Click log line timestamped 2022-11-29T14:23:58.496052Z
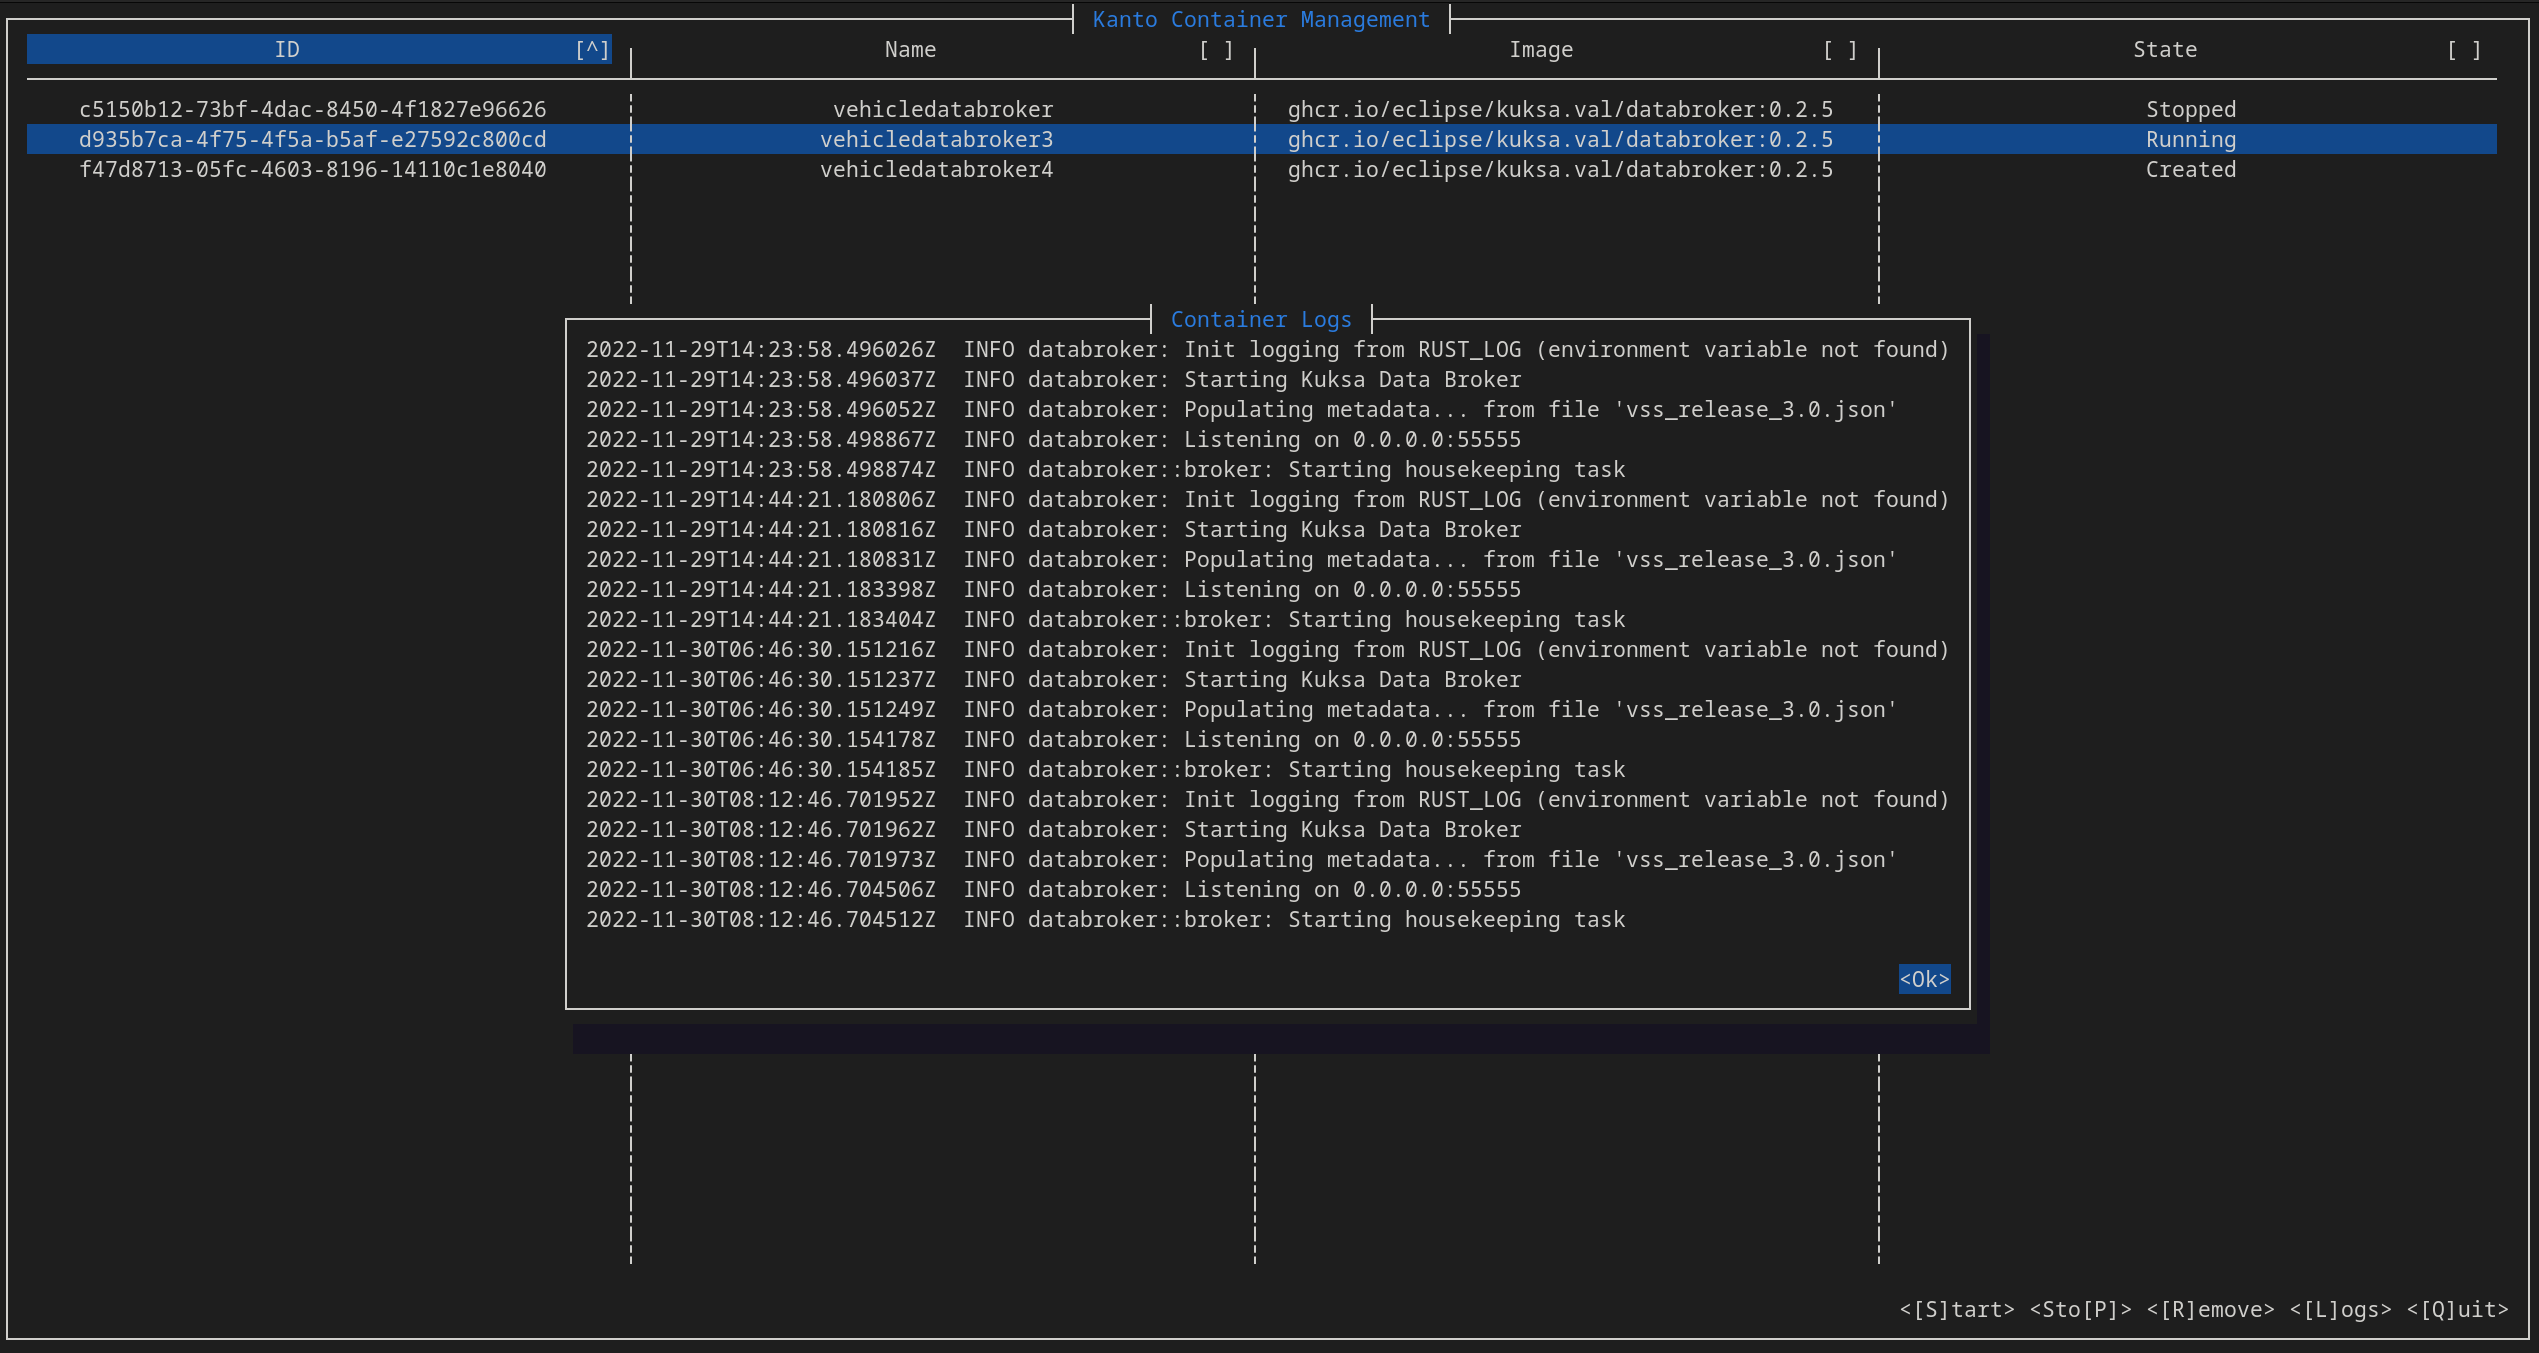 (x=1242, y=409)
